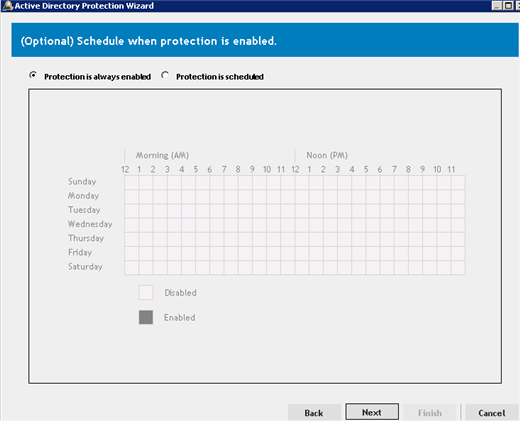Click the Noon (PM) header label

327,155
